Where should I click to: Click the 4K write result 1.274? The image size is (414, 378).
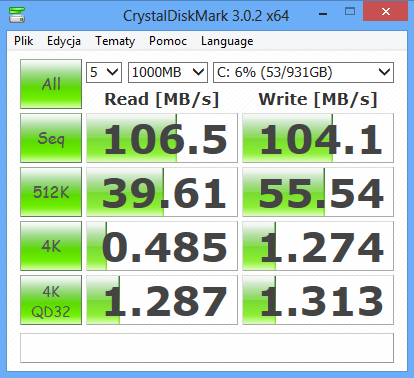click(318, 246)
